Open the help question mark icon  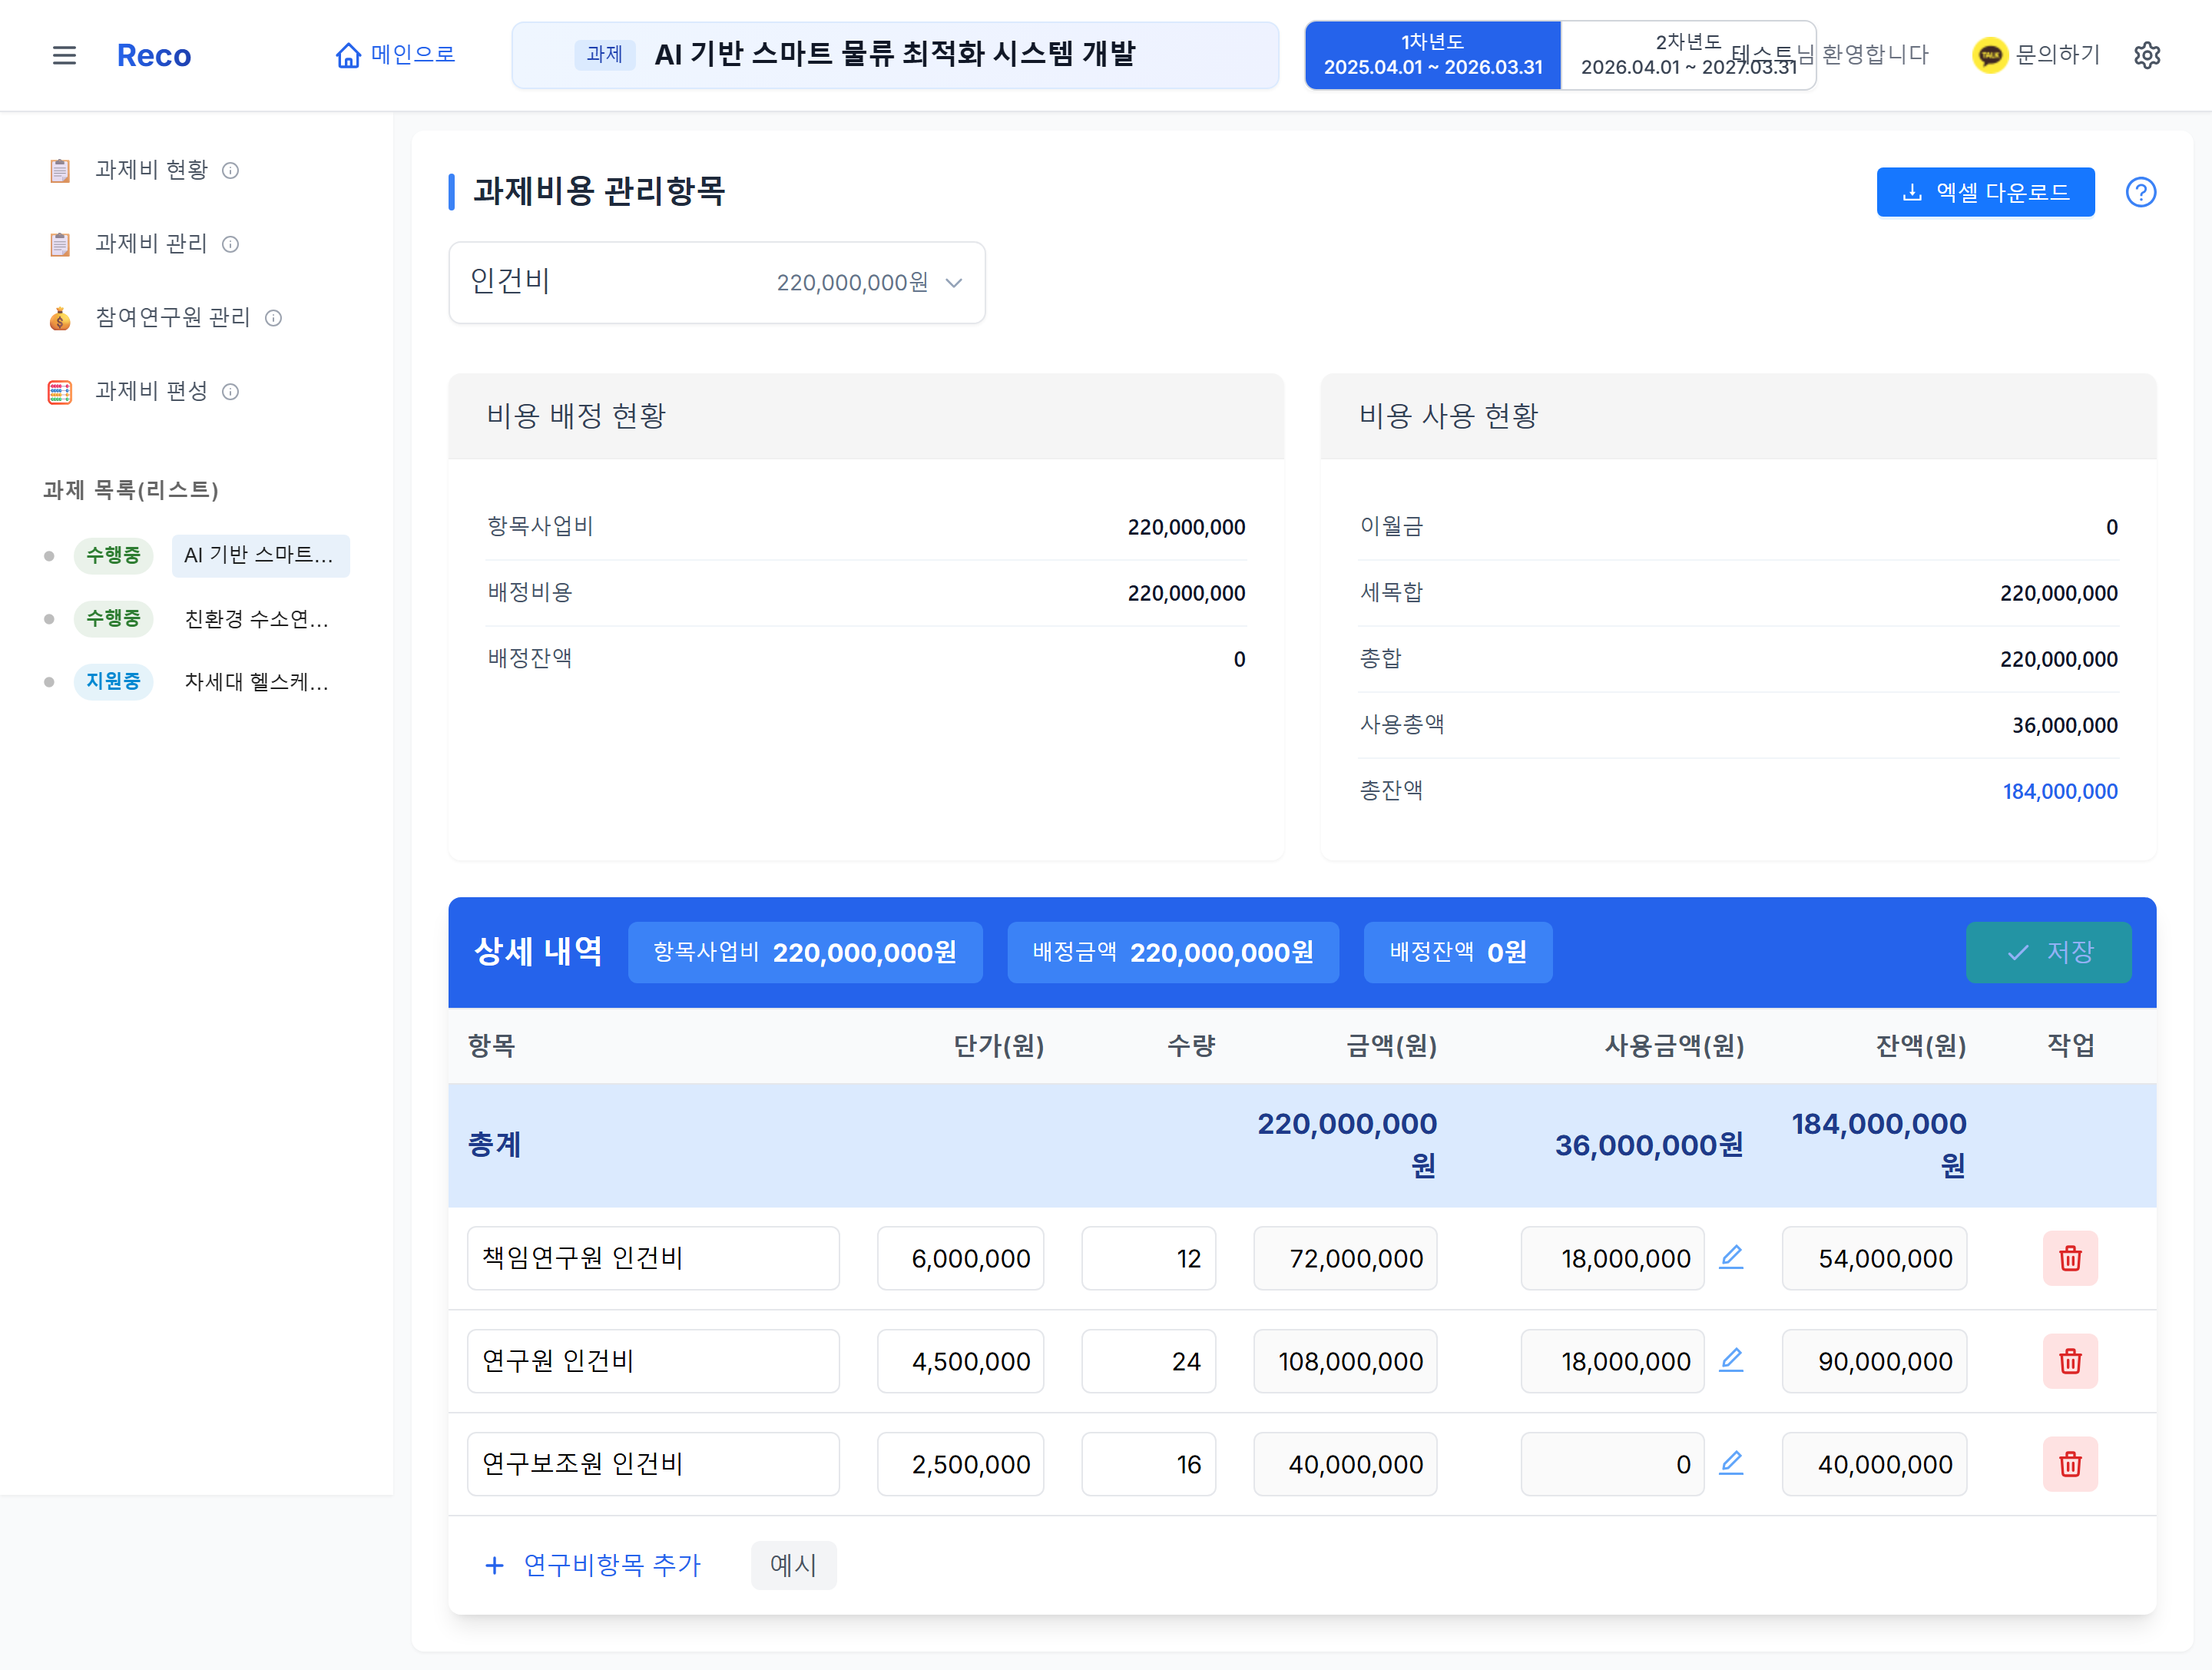[x=2140, y=192]
